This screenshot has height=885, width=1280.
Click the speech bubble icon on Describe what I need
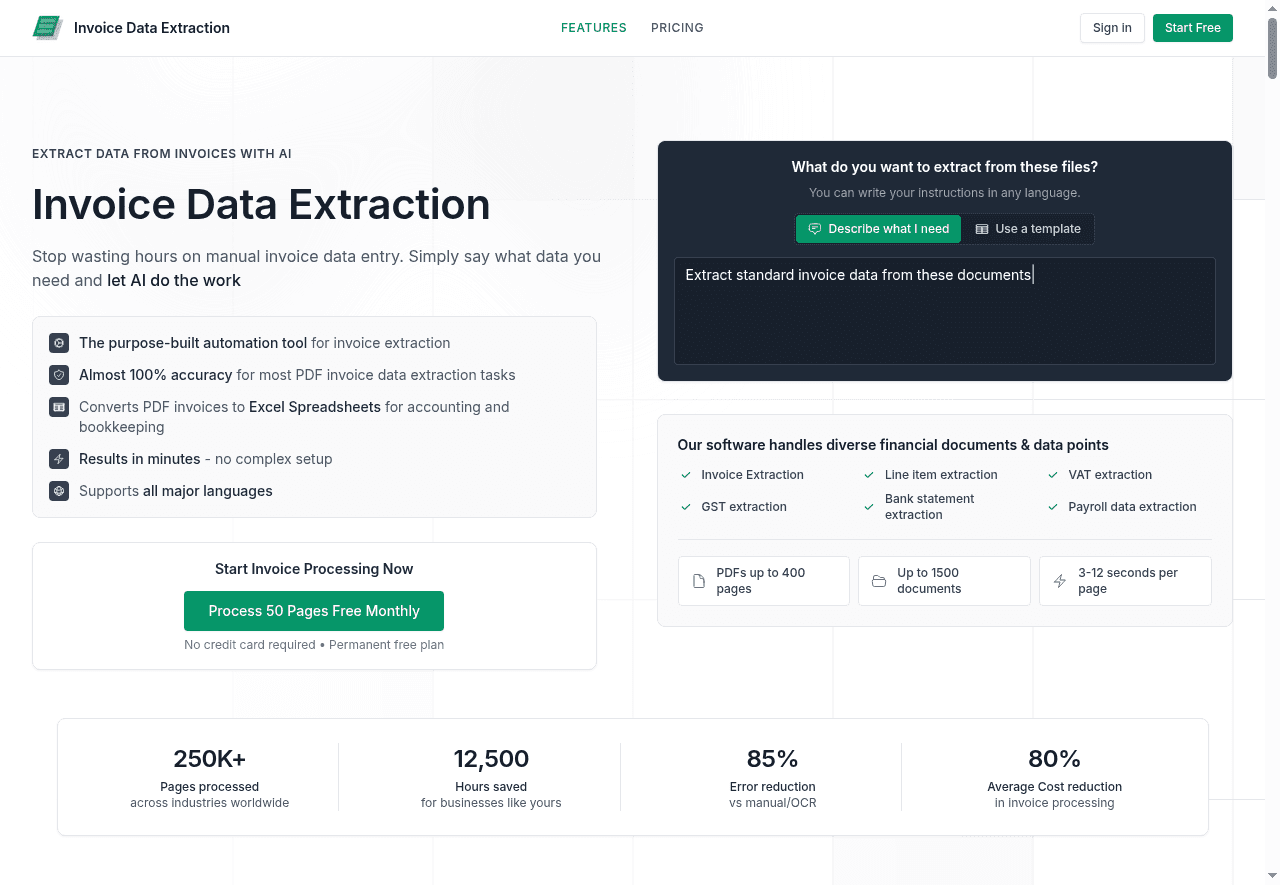(813, 229)
